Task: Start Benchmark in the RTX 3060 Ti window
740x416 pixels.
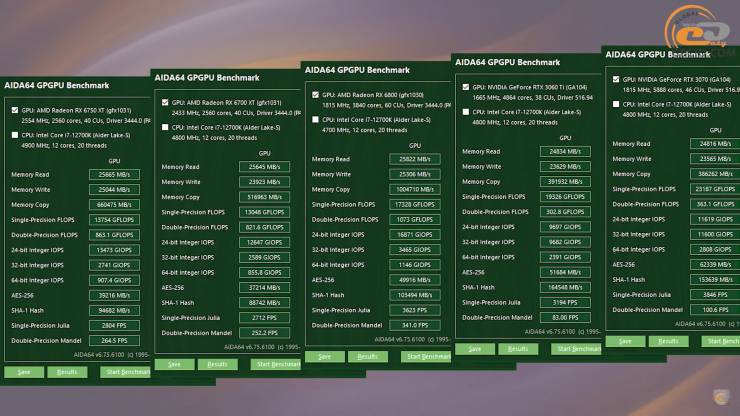Action: click(x=576, y=349)
